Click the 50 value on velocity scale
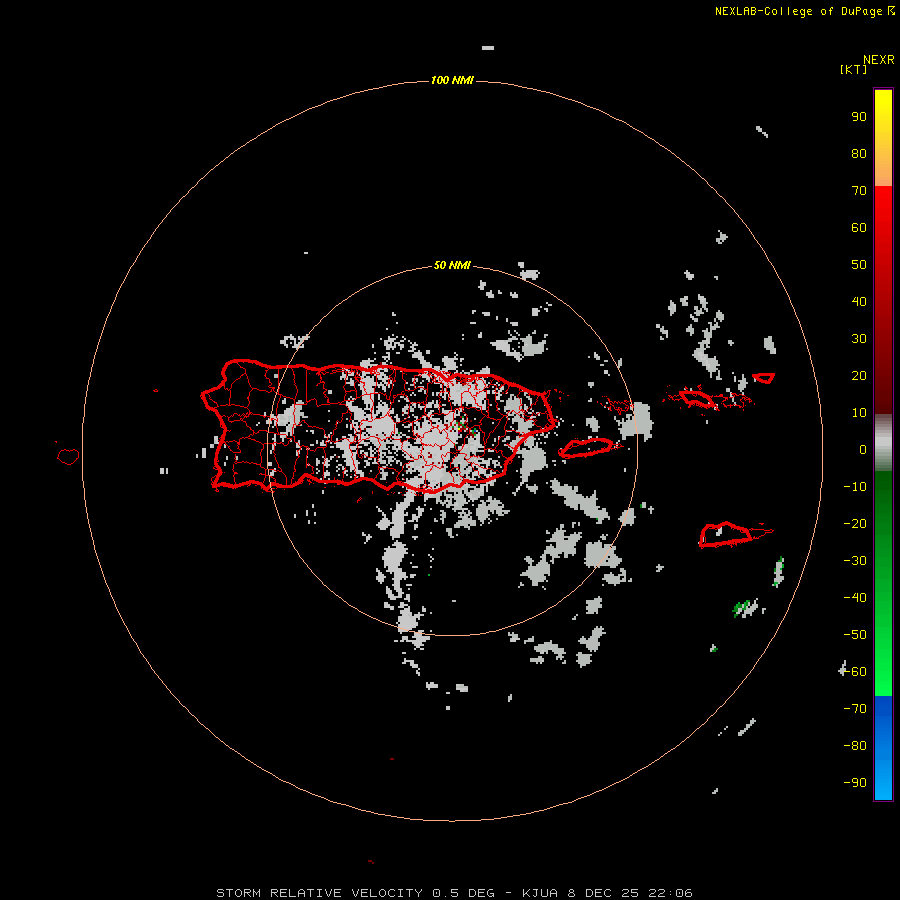This screenshot has width=900, height=900. 859,265
